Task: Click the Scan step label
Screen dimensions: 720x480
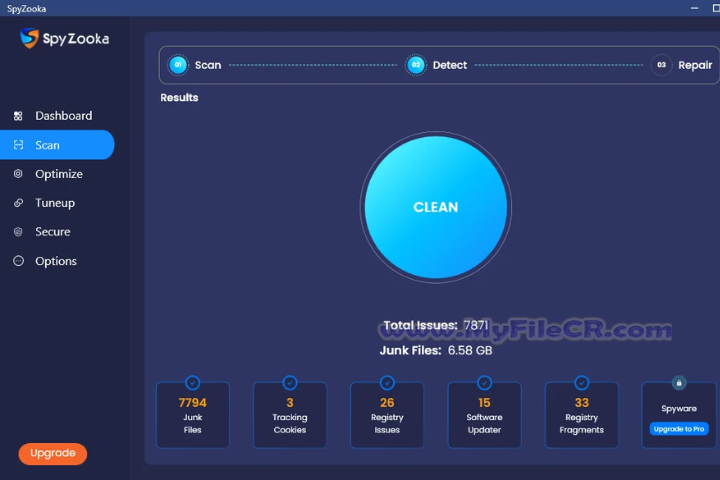Action: pos(208,65)
